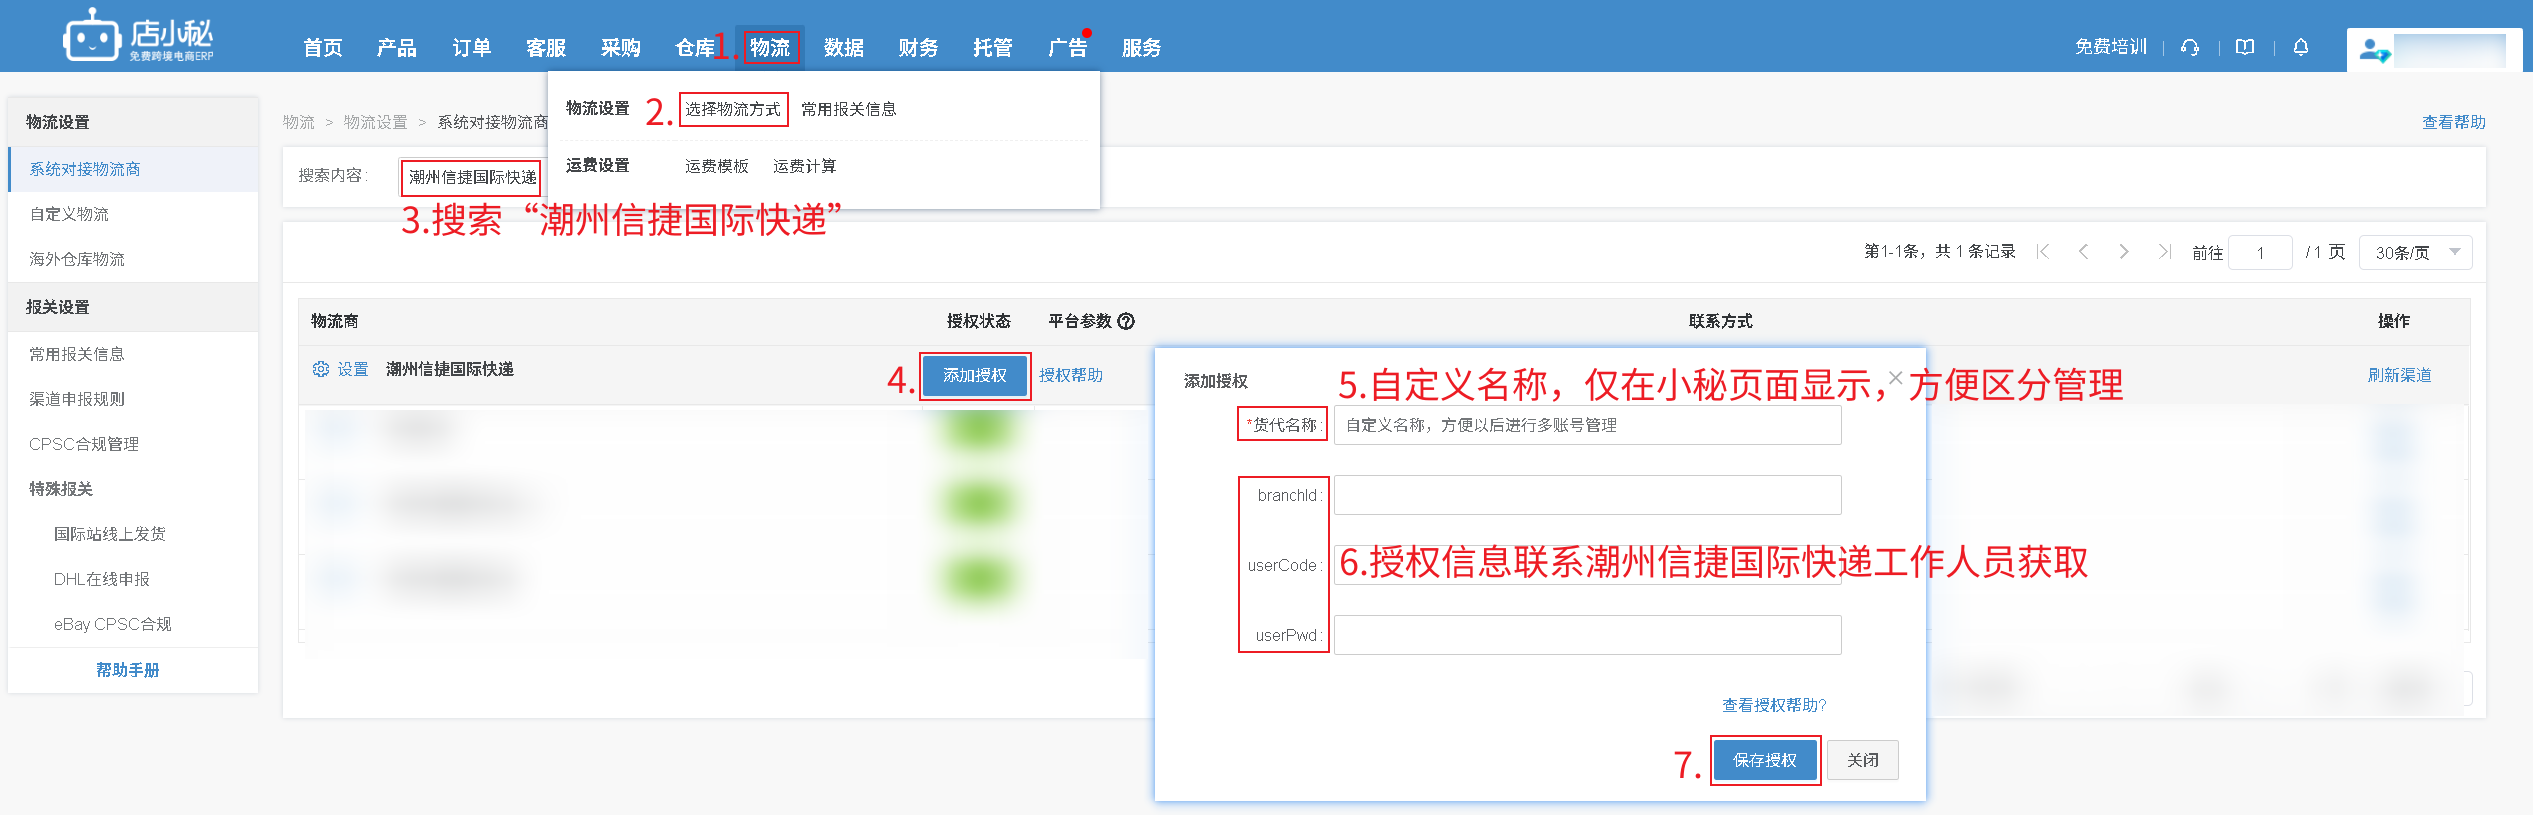
Task: Click the branchId input field
Action: 1587,495
